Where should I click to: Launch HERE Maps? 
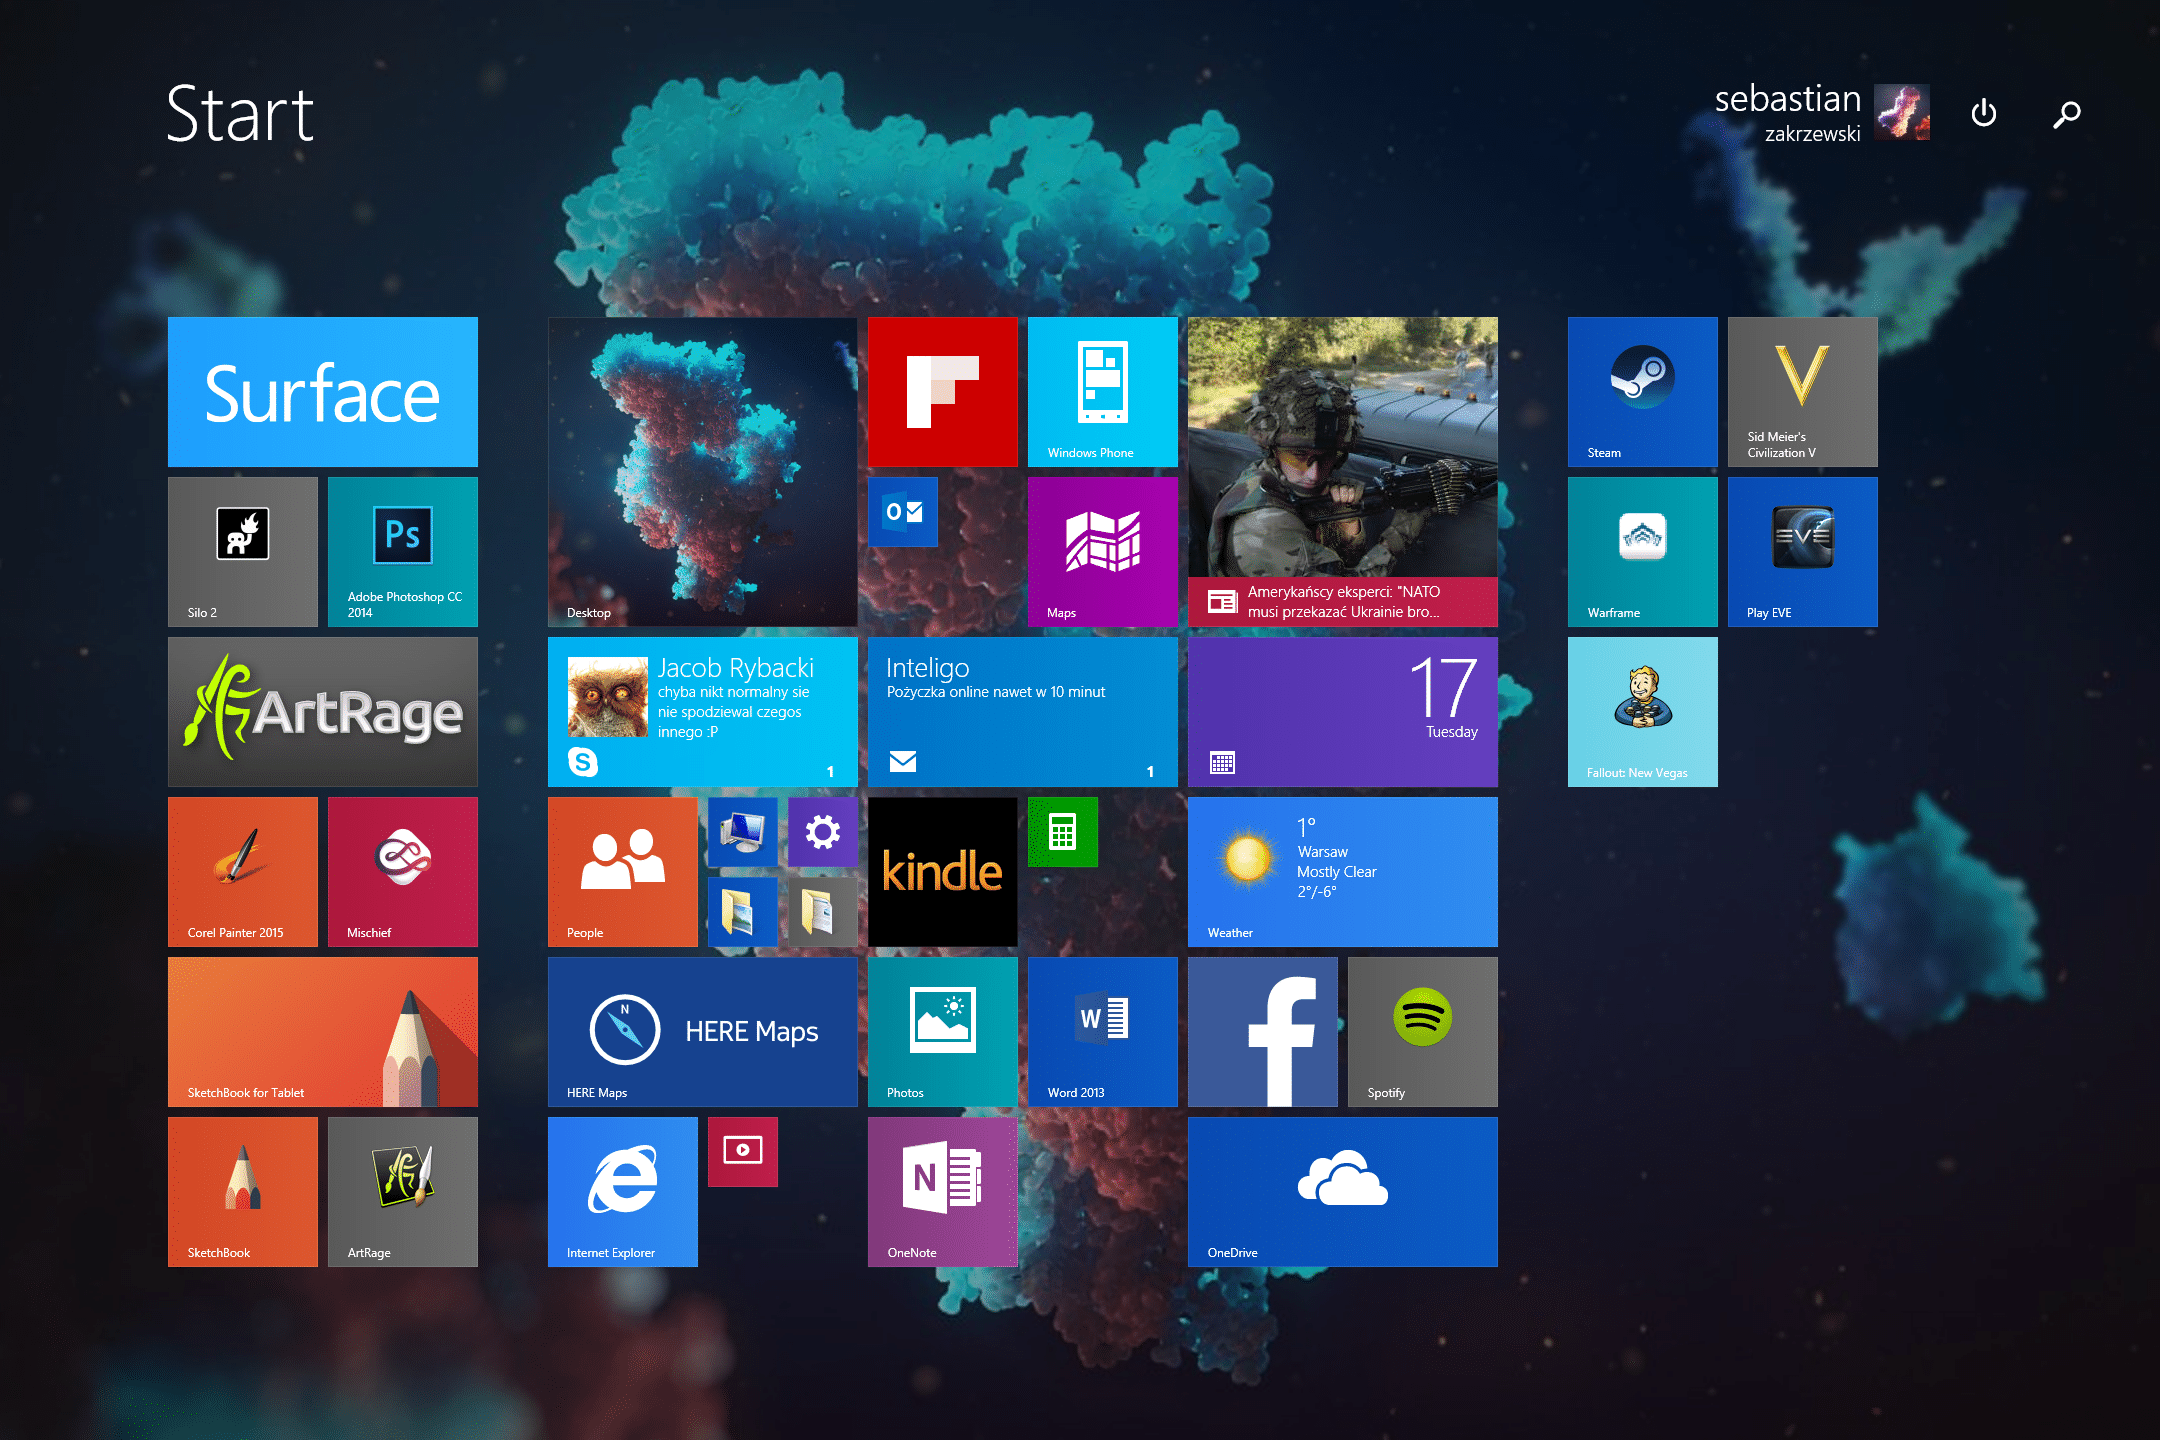[702, 1032]
